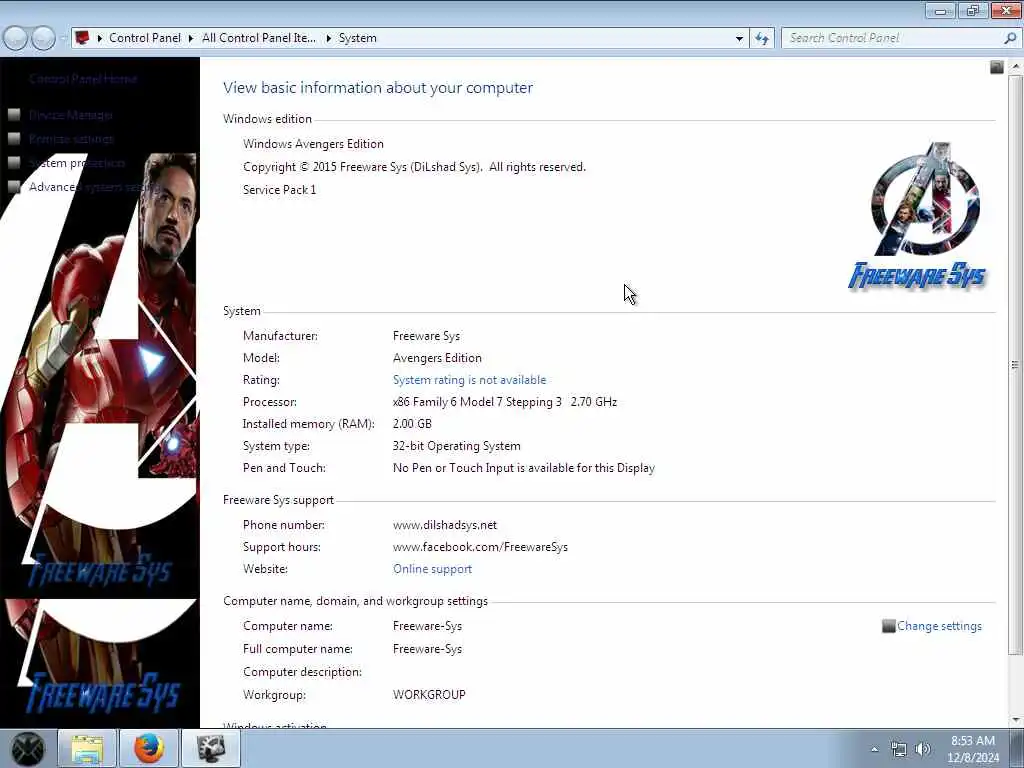Click the Control Panel icon in address bar
This screenshot has height=768, width=1024.
[x=82, y=38]
